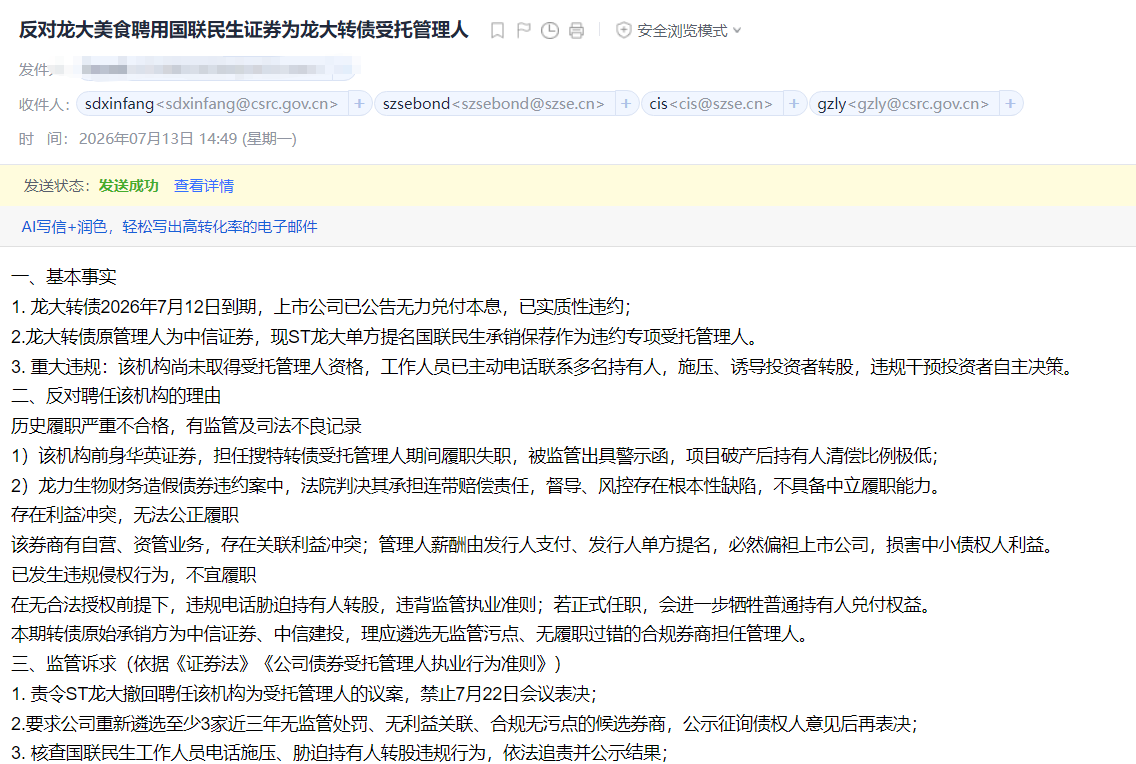Image resolution: width=1136 pixels, height=764 pixels.
Task: Bookmark this email with the bookmark icon
Action: 497,30
